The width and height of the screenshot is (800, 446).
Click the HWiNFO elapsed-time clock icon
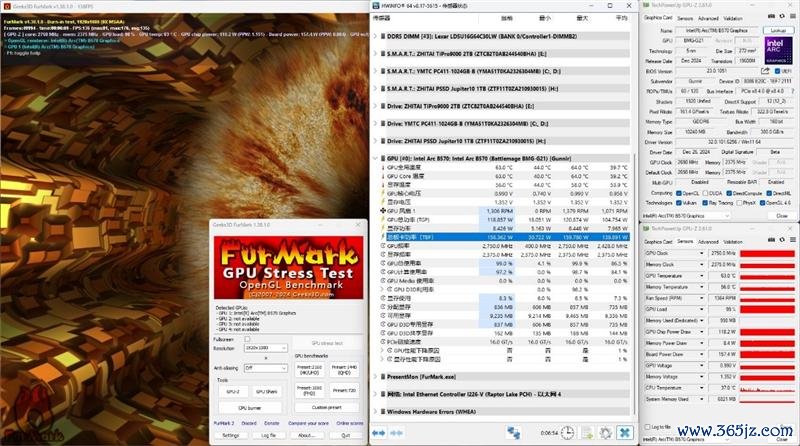coord(567,433)
